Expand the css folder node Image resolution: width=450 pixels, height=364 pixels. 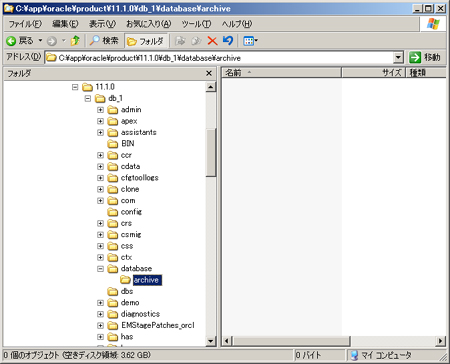tap(100, 246)
